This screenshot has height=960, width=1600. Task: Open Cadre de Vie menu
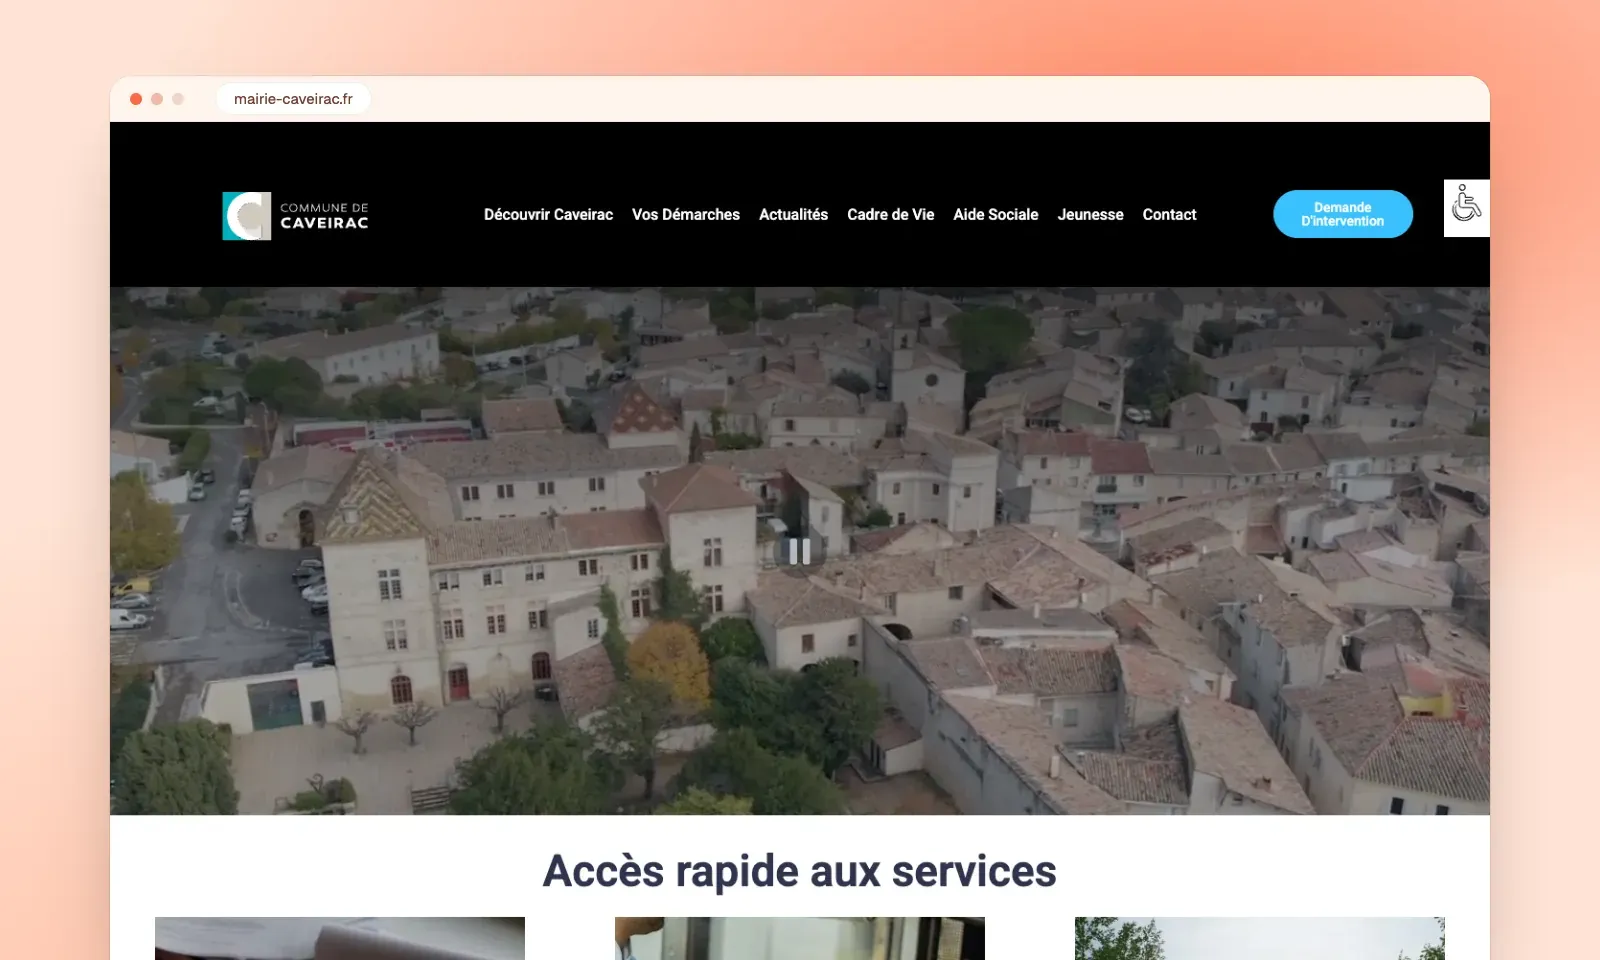(x=890, y=215)
